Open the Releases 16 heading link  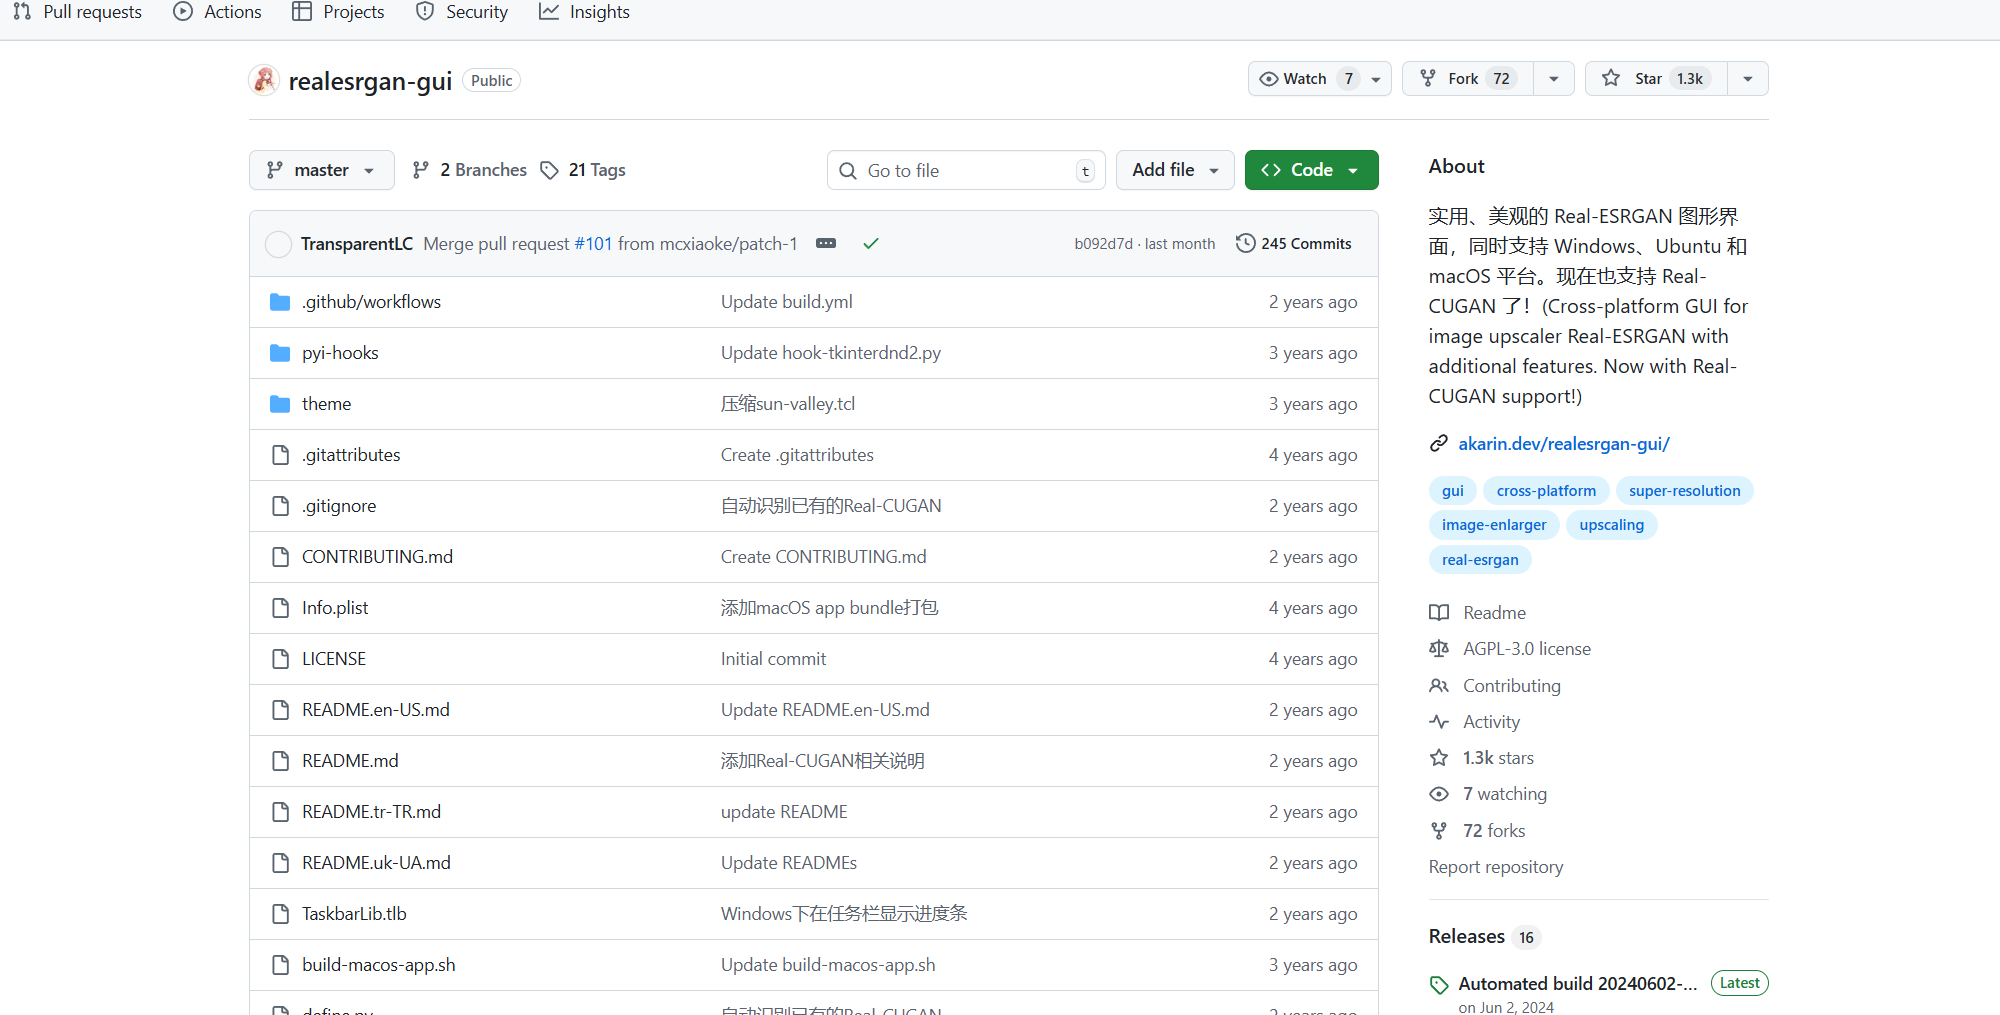coord(1484,937)
